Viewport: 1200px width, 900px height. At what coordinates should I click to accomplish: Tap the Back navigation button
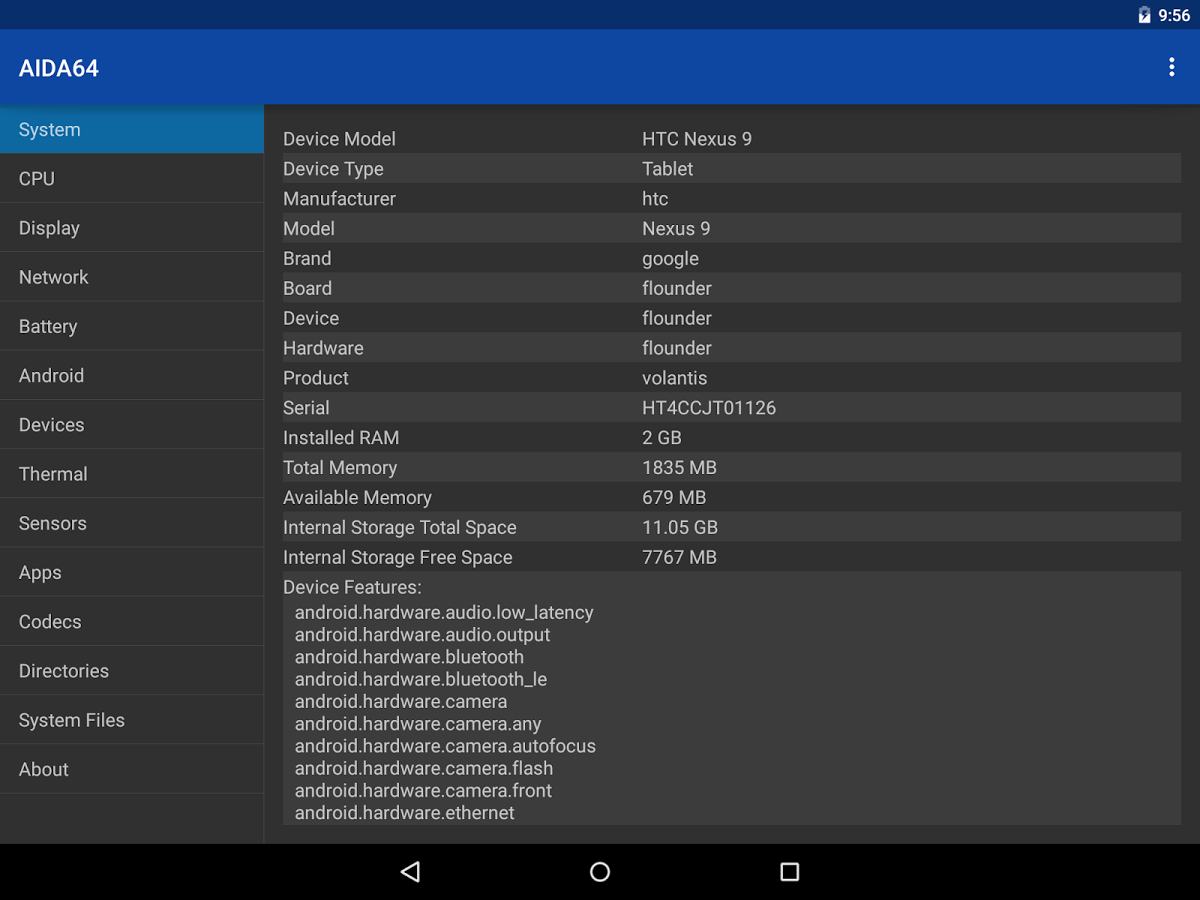tap(410, 871)
